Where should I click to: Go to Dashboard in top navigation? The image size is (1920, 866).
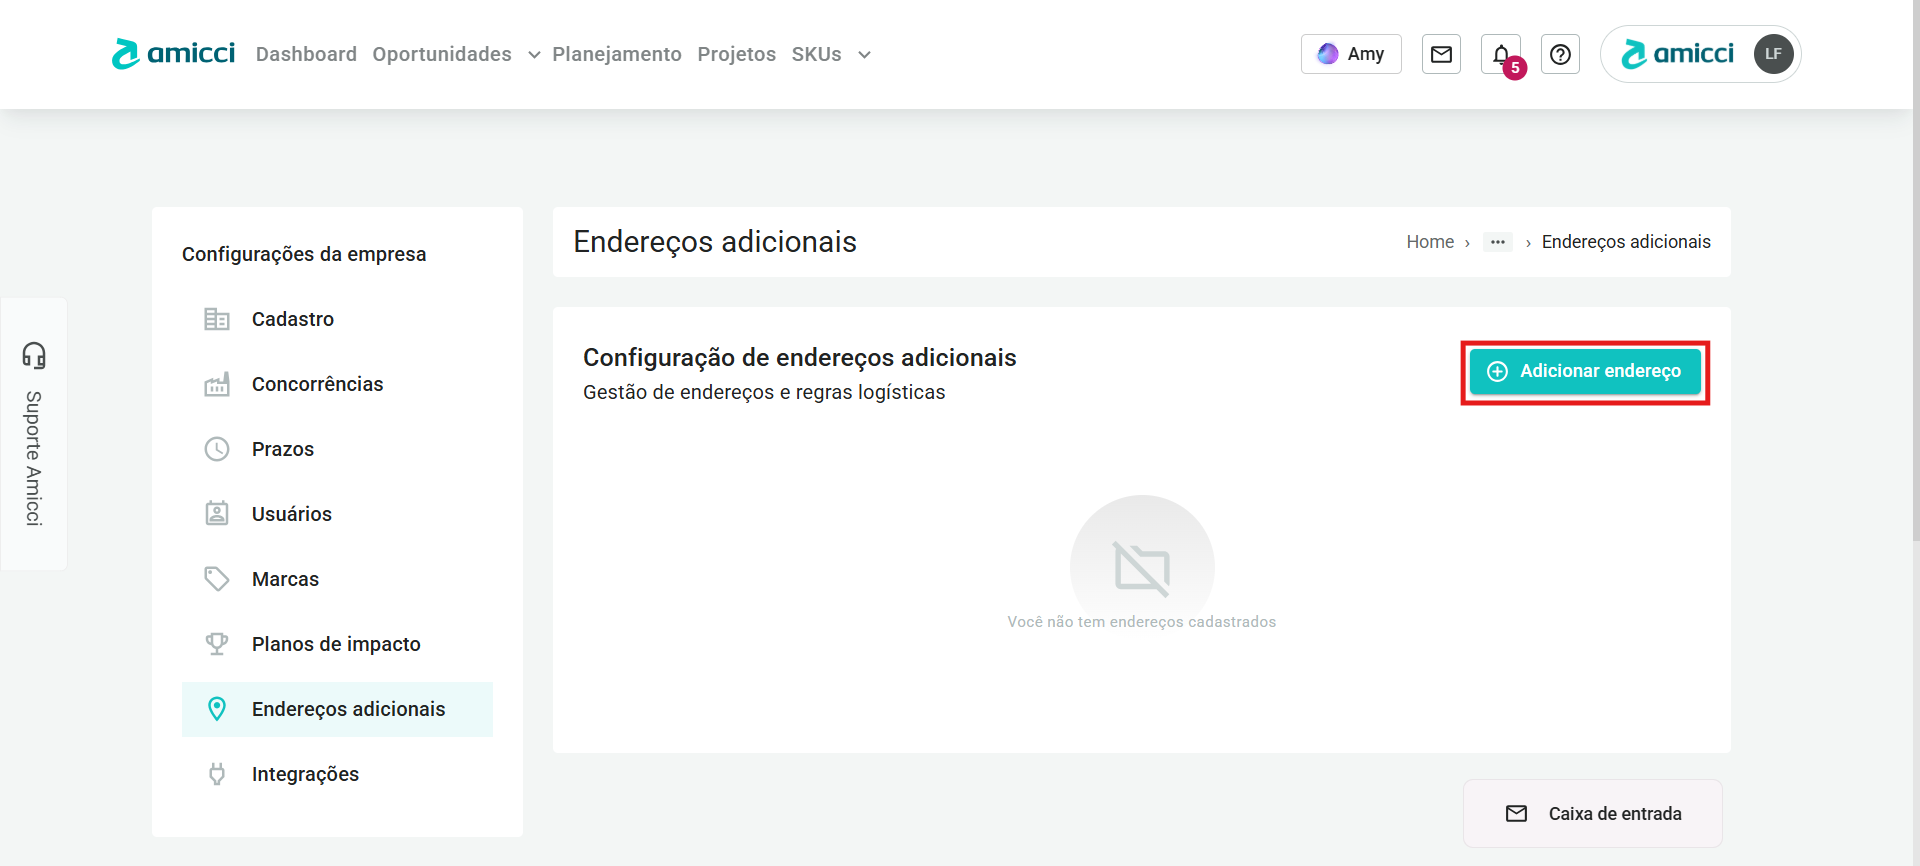pos(306,54)
